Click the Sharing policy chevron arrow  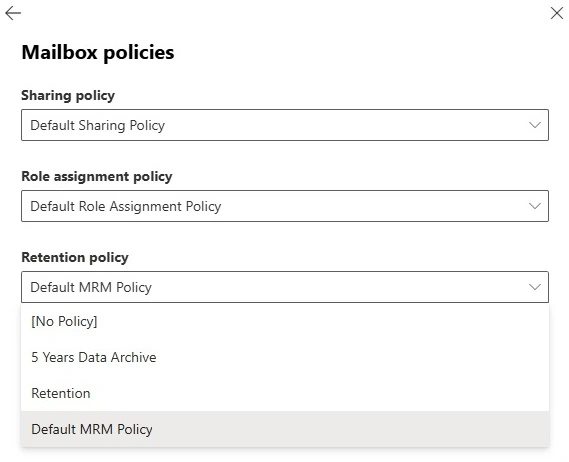click(x=535, y=125)
